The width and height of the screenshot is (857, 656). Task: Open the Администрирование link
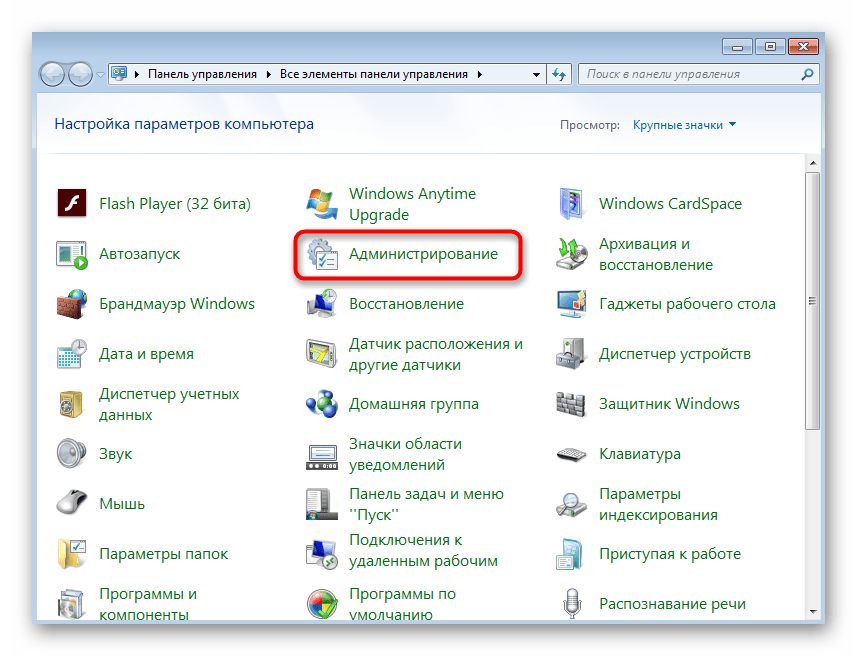point(422,254)
